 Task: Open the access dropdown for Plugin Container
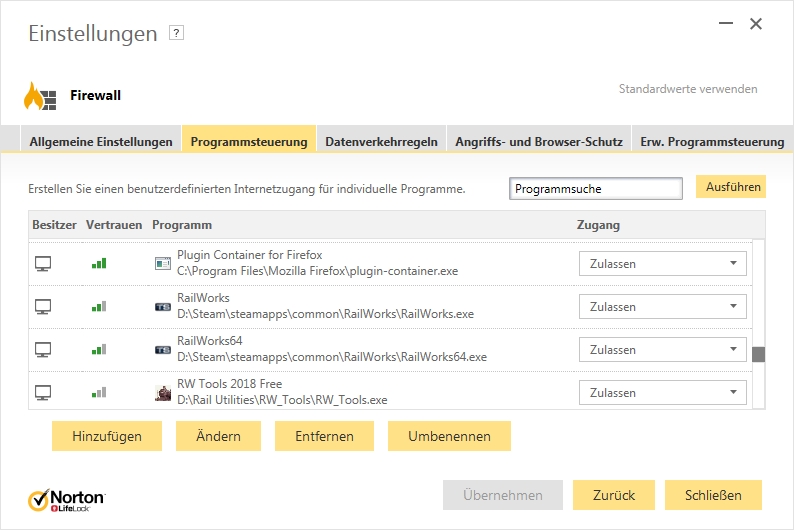pyautogui.click(x=663, y=264)
